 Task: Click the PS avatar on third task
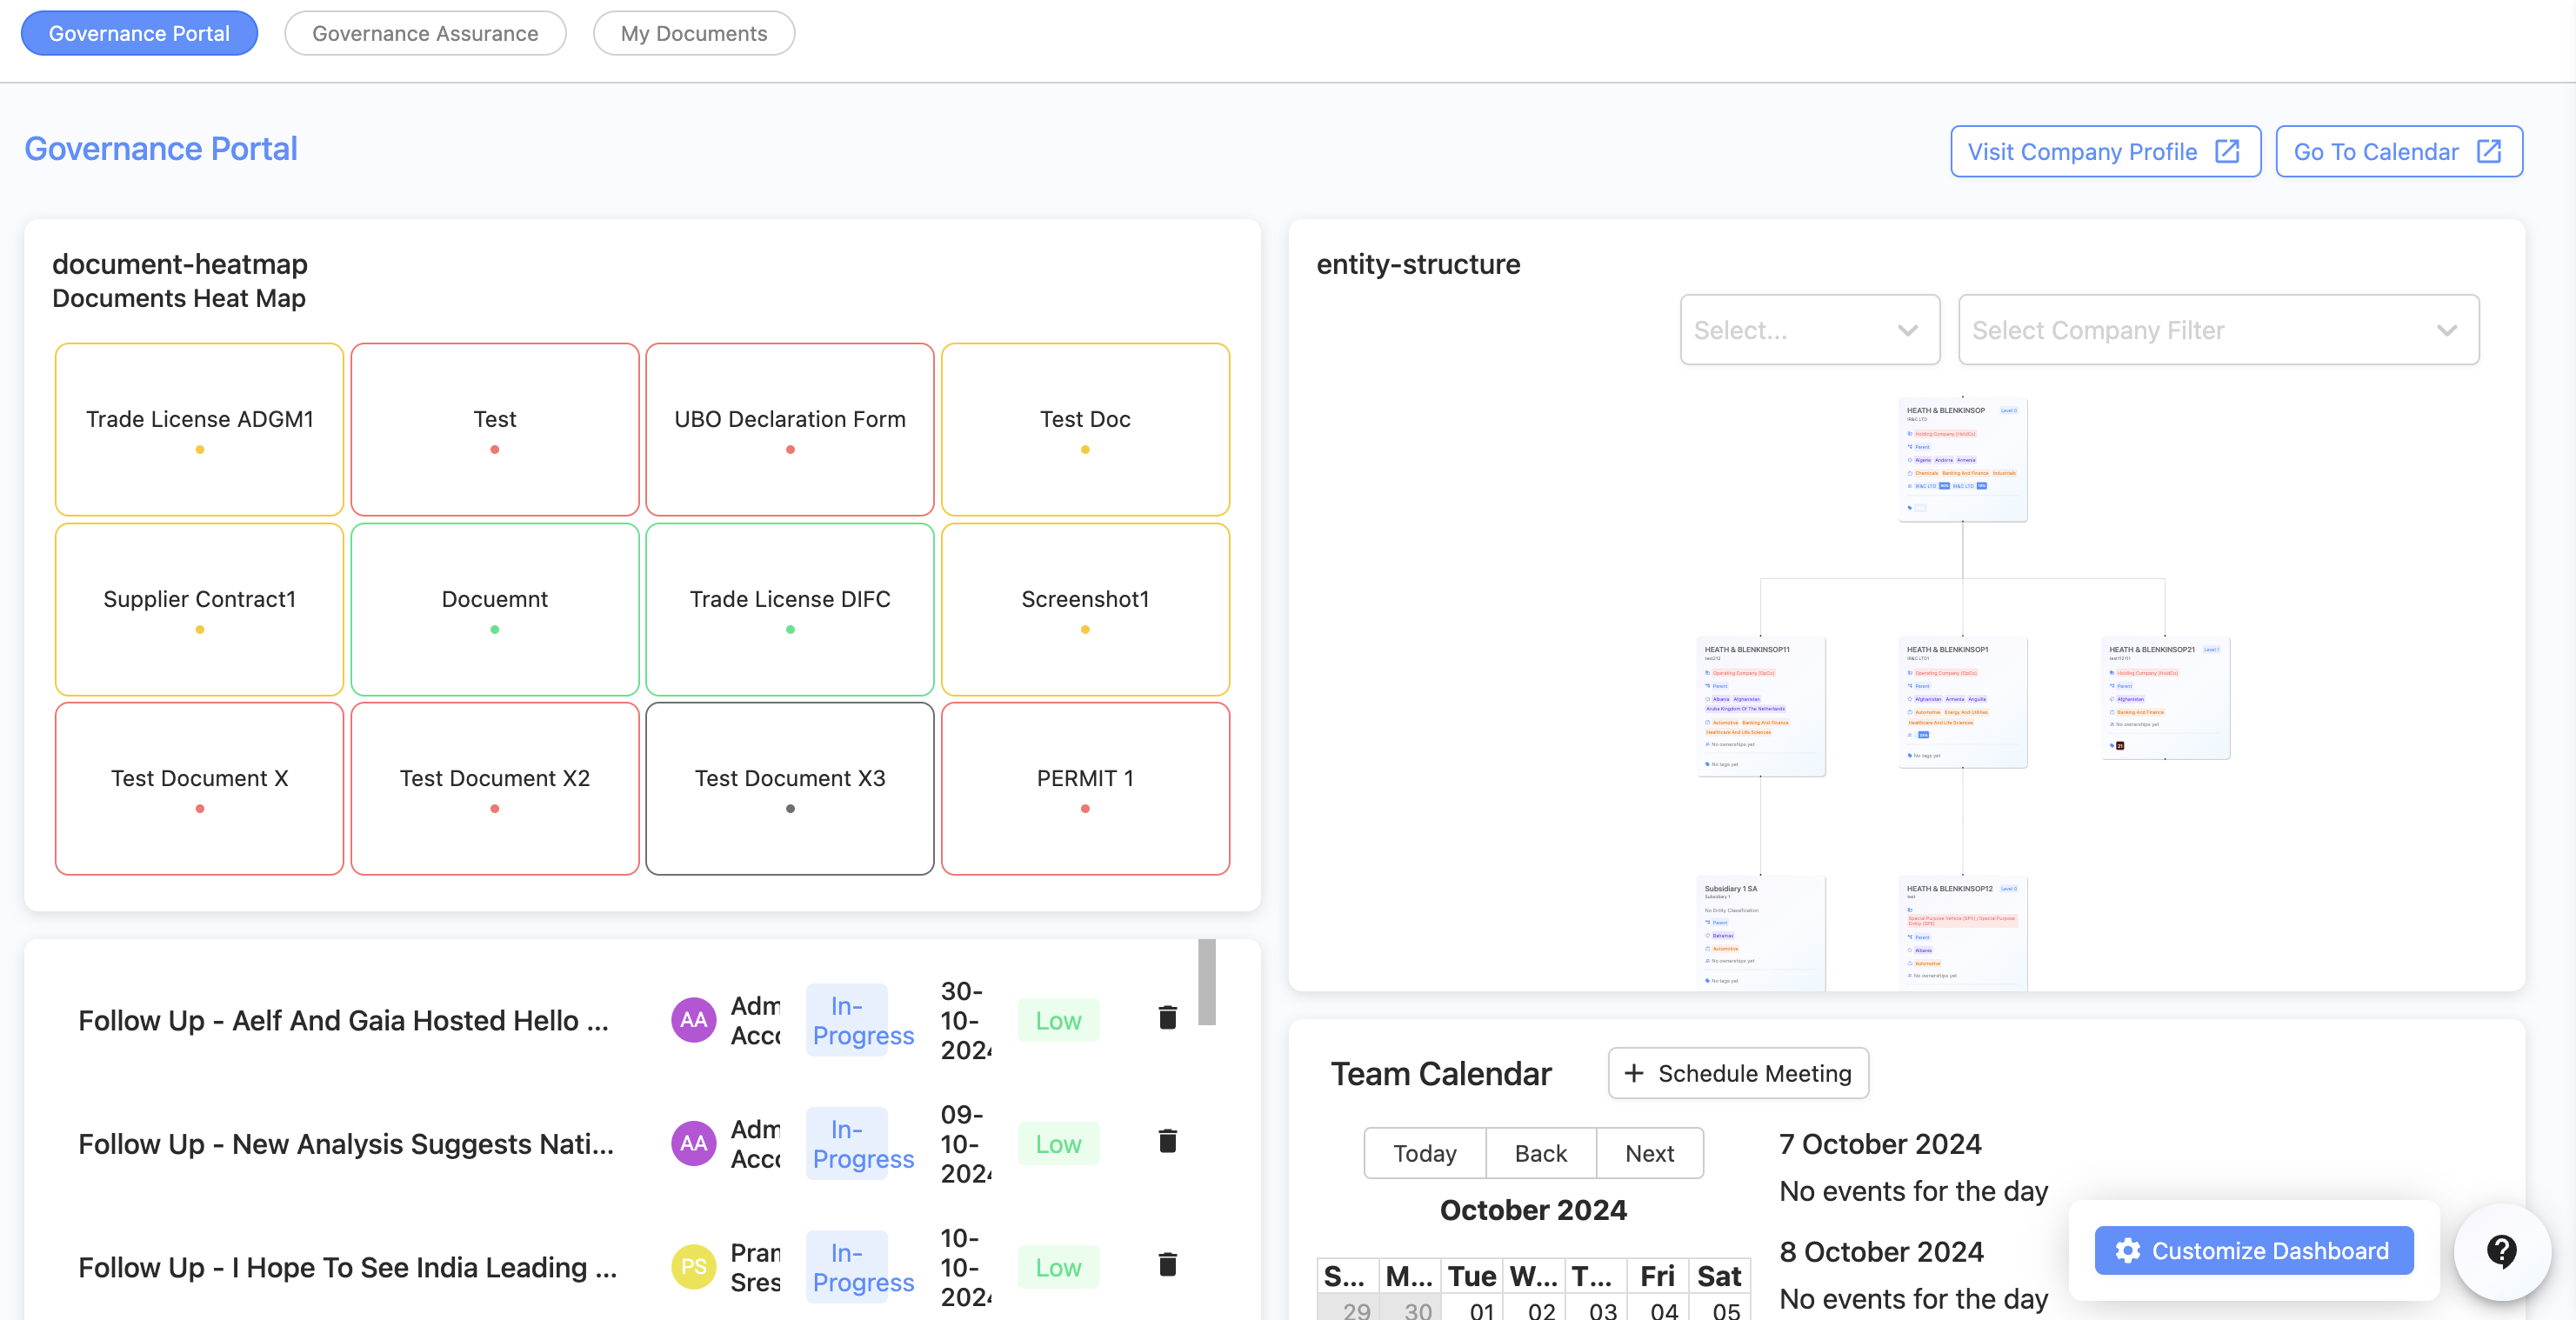tap(693, 1267)
